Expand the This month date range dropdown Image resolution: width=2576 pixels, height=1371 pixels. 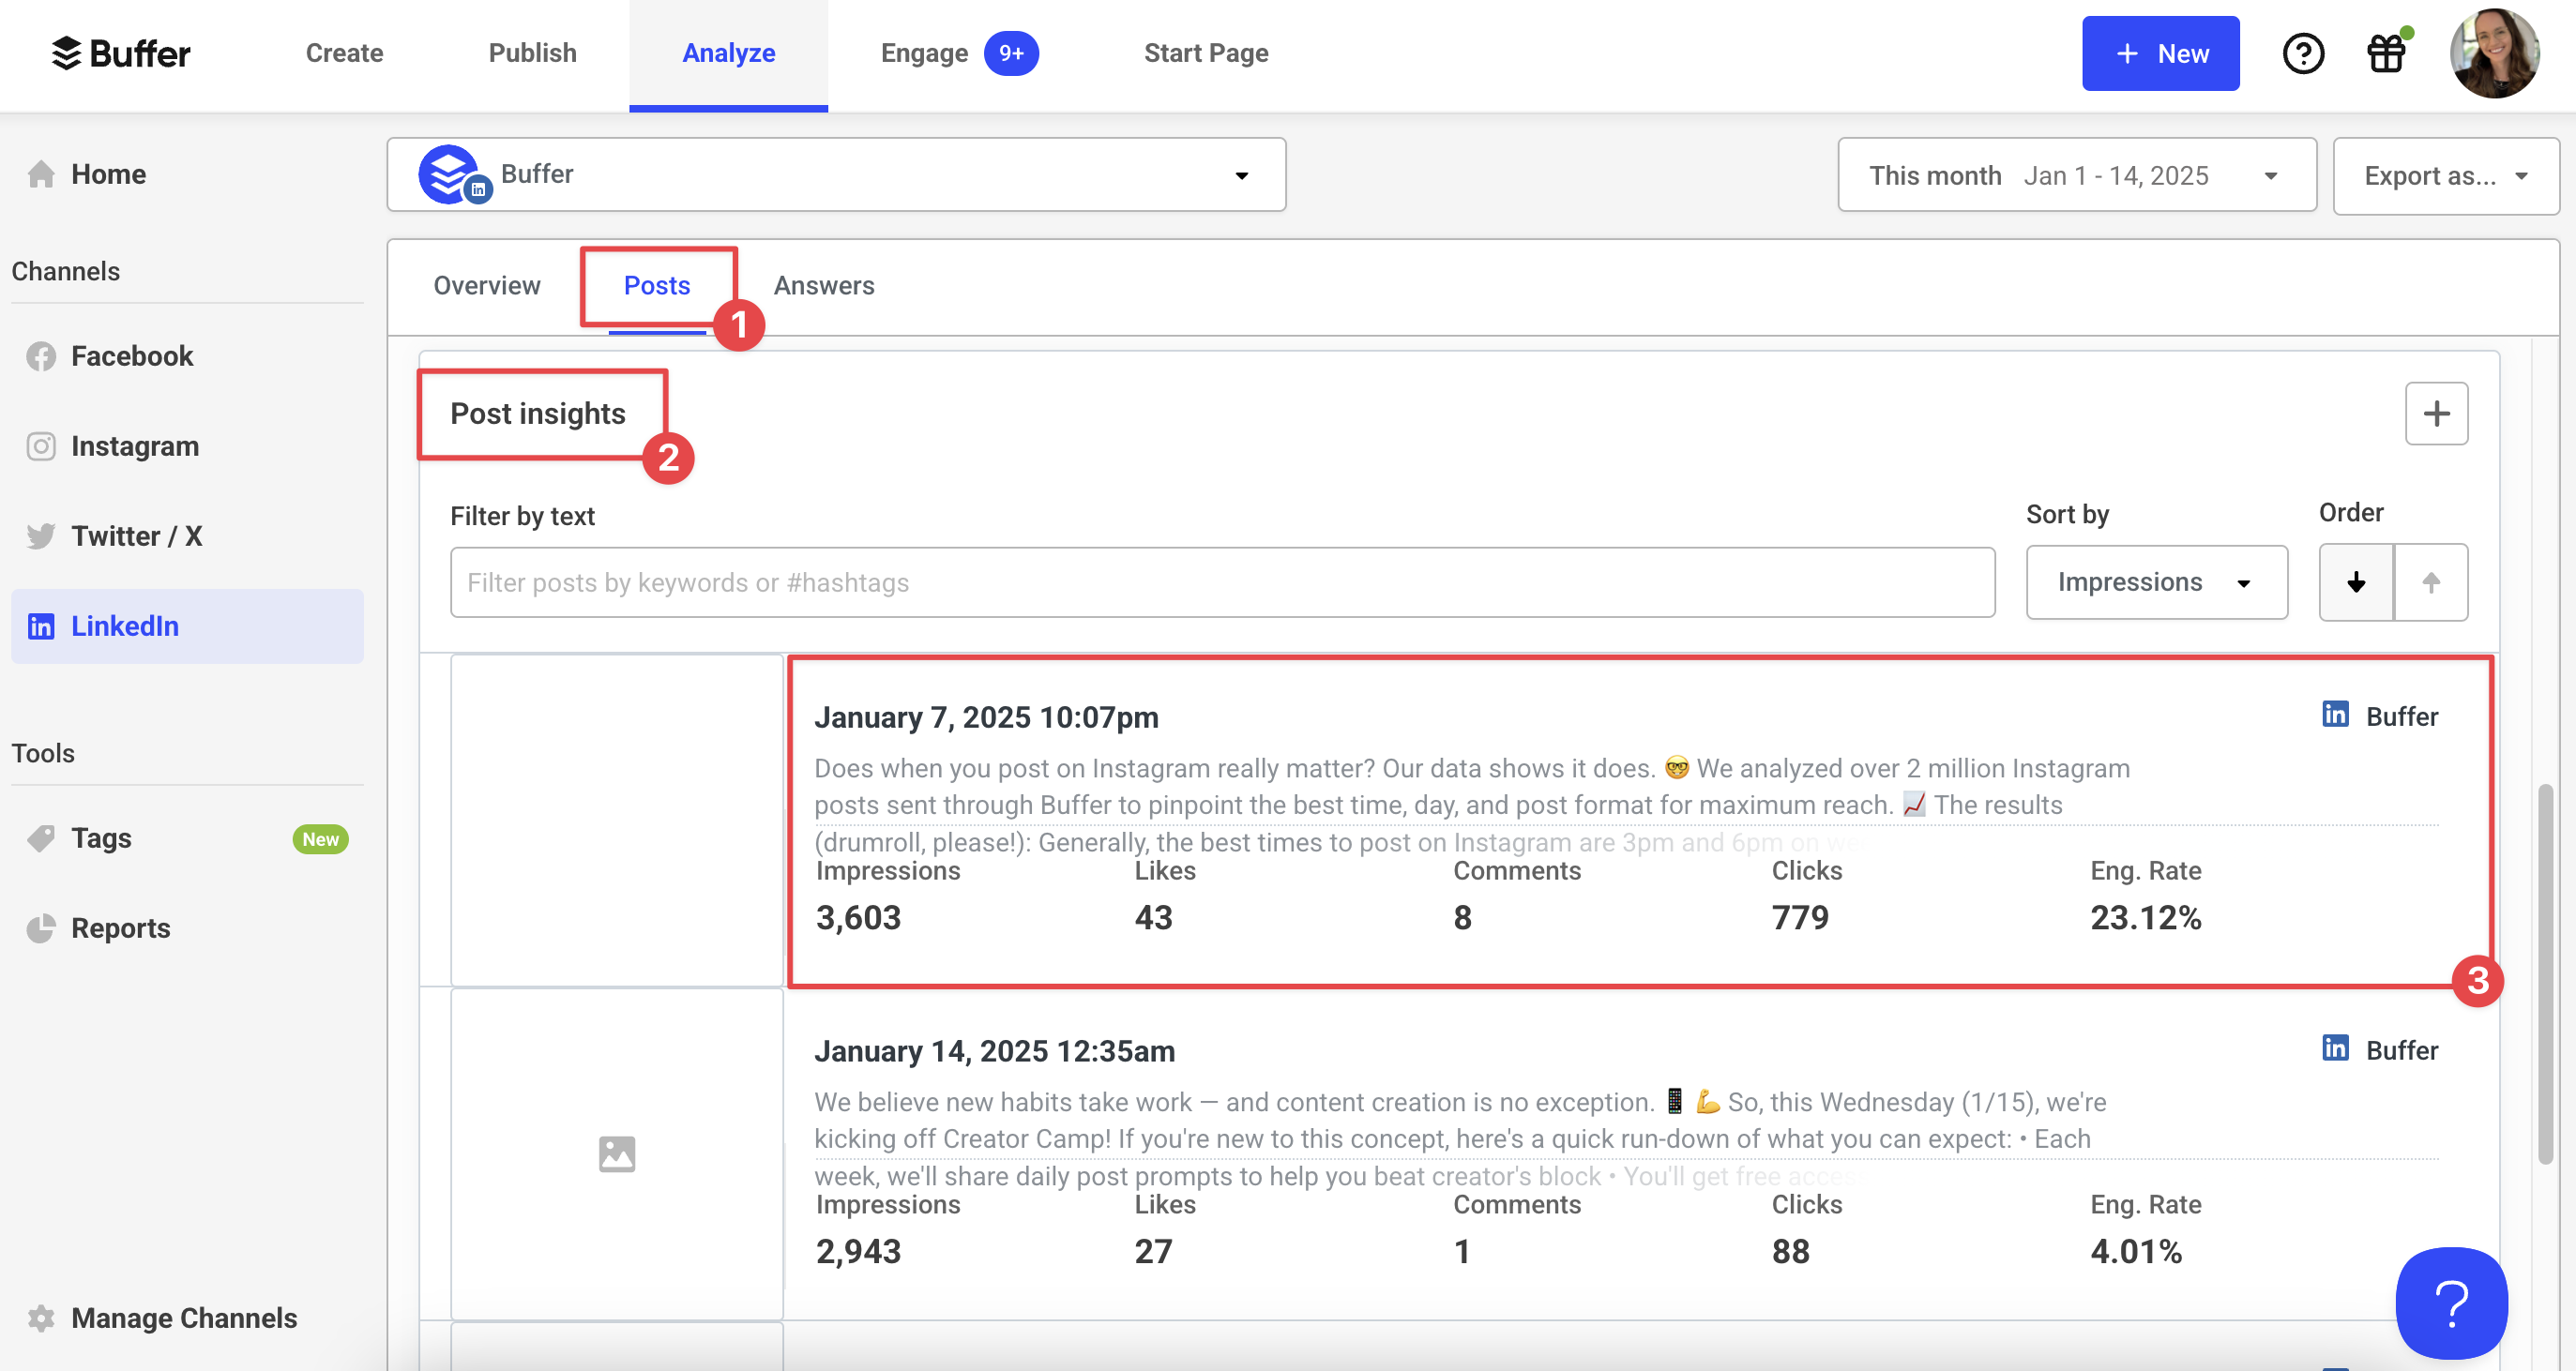tap(2270, 174)
